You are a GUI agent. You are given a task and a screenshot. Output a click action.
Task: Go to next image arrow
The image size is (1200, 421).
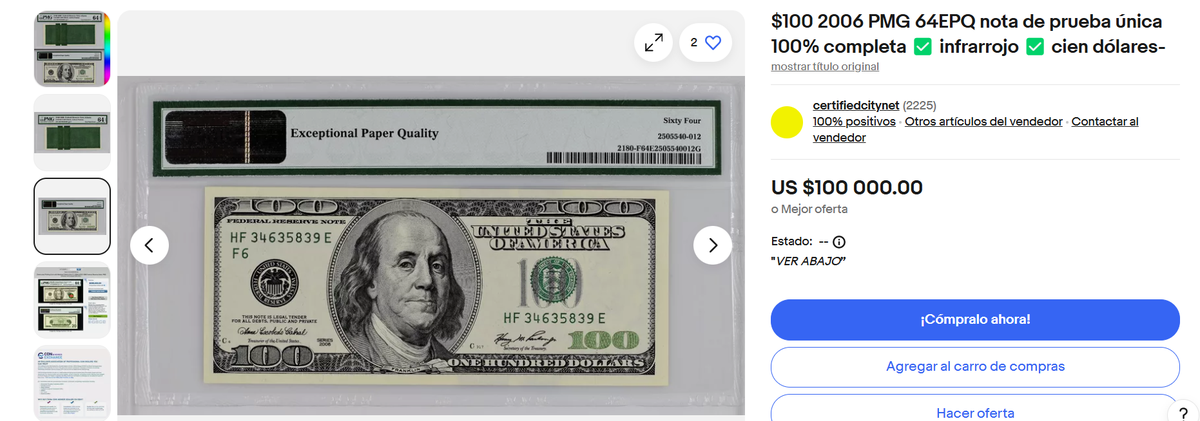click(x=713, y=245)
